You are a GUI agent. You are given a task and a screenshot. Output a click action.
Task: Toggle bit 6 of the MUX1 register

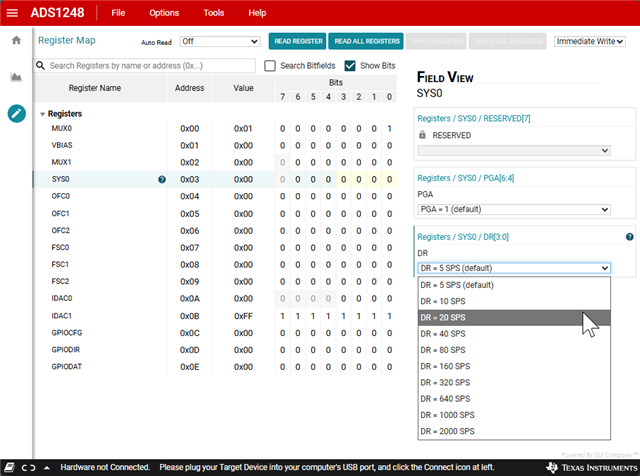coord(298,162)
